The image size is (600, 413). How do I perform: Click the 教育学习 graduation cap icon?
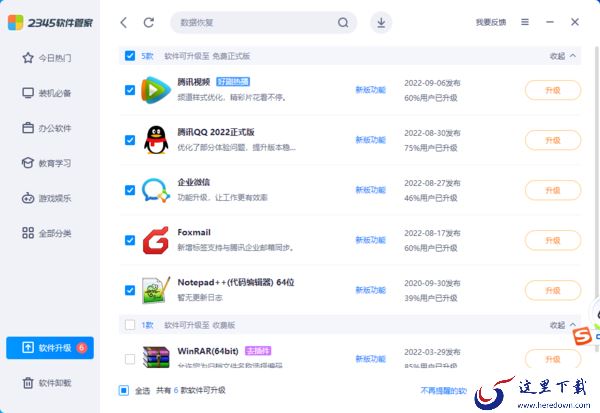coord(28,163)
